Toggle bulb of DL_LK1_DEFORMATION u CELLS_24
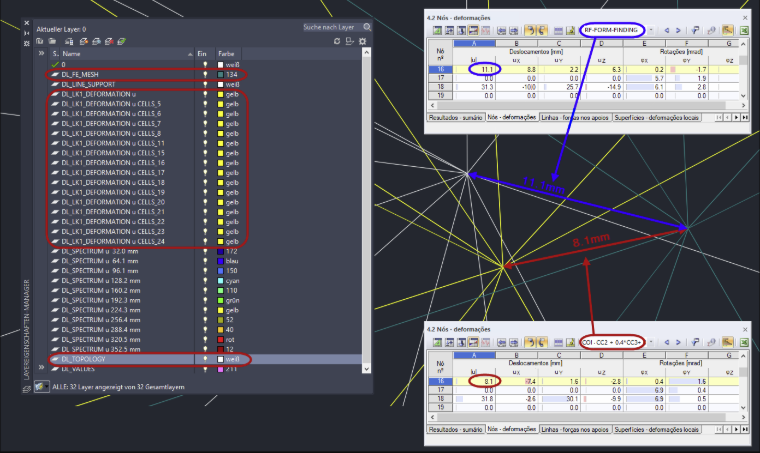This screenshot has width=760, height=453. tap(206, 241)
